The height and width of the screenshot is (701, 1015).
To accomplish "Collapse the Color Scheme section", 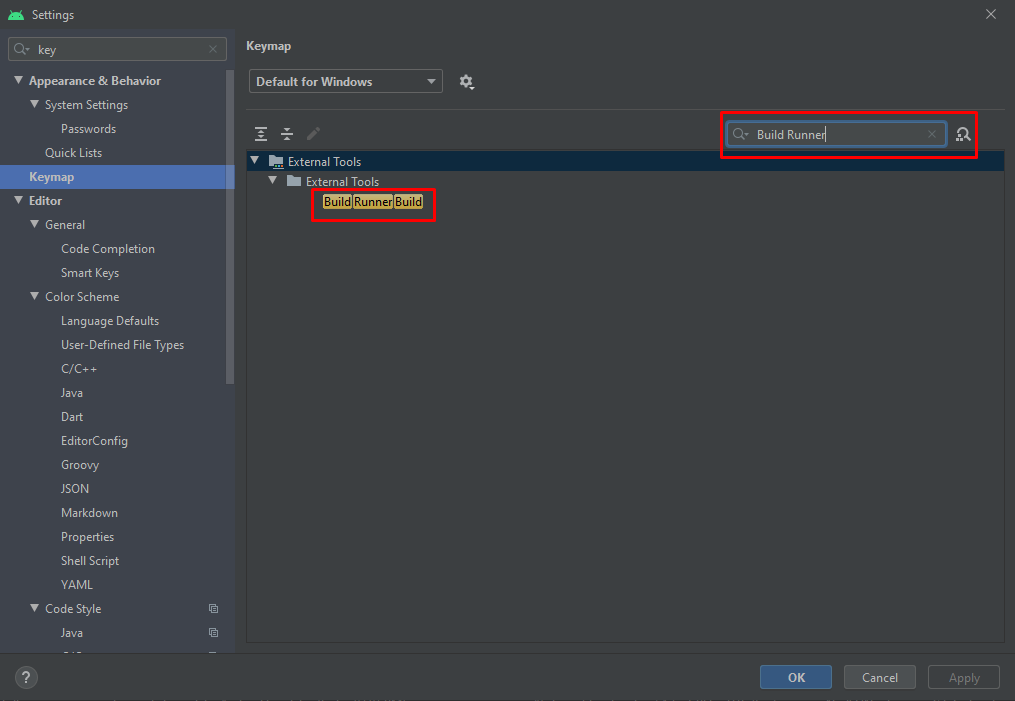I will tap(34, 296).
